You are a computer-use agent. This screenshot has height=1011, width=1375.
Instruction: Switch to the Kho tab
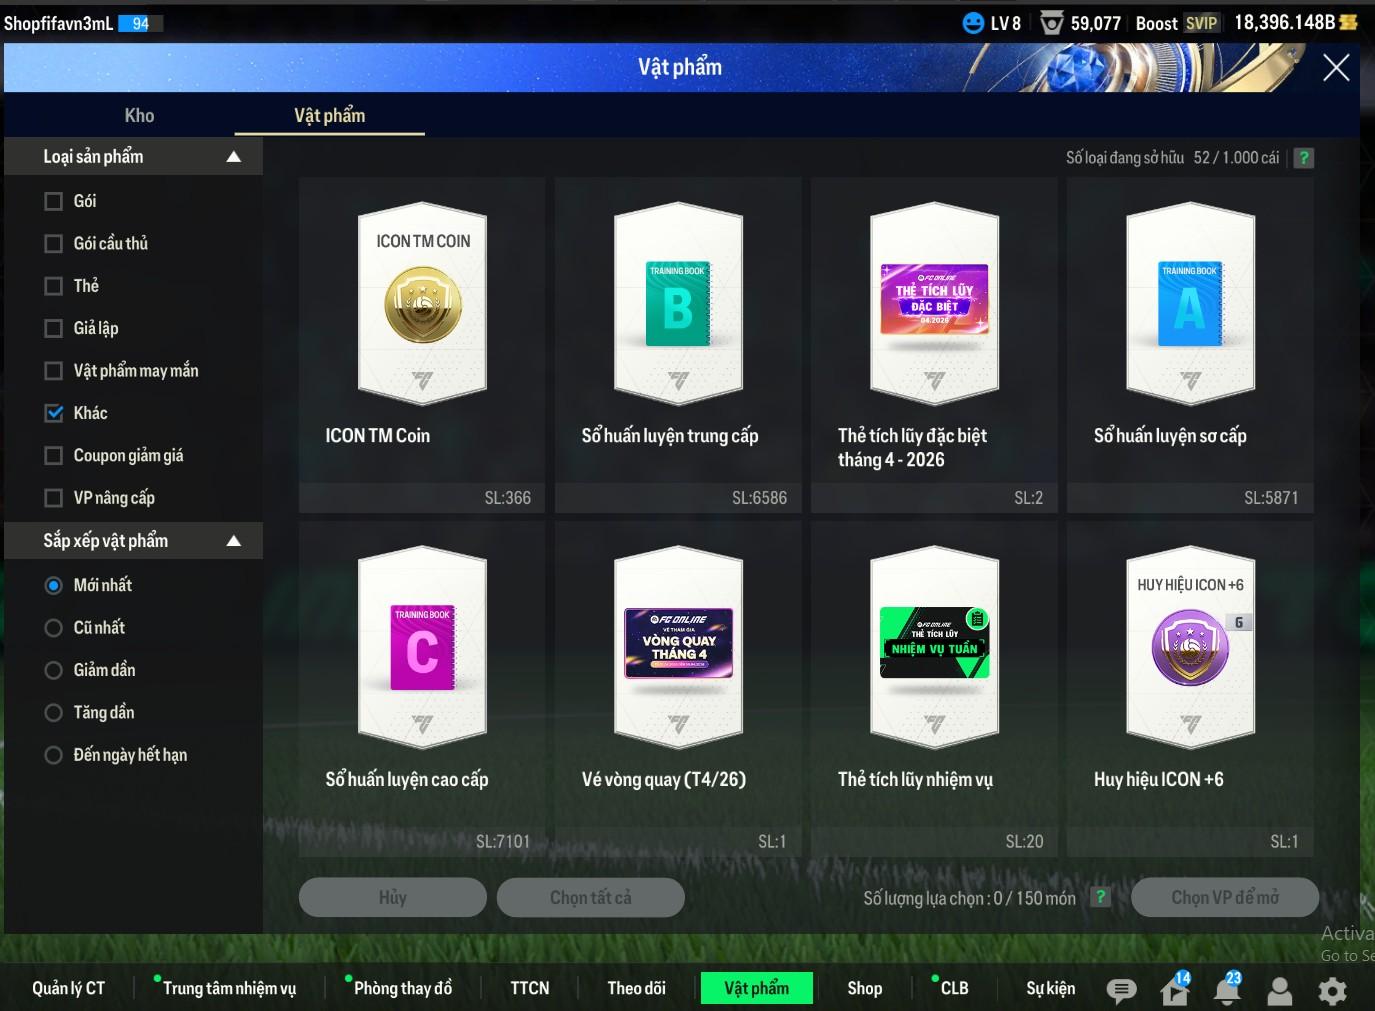139,115
